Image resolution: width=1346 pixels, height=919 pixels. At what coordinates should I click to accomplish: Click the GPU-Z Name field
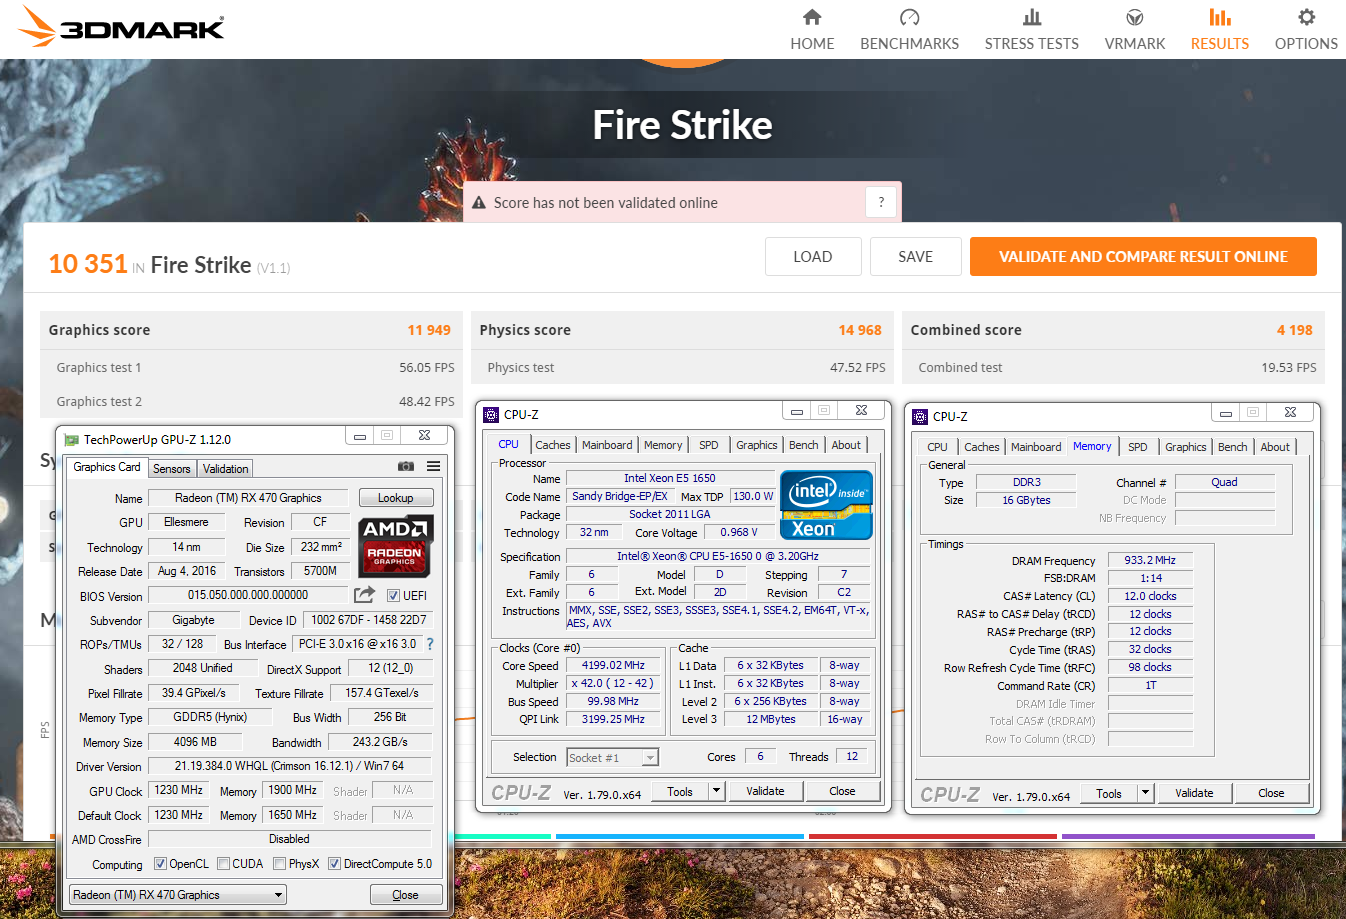(x=248, y=498)
